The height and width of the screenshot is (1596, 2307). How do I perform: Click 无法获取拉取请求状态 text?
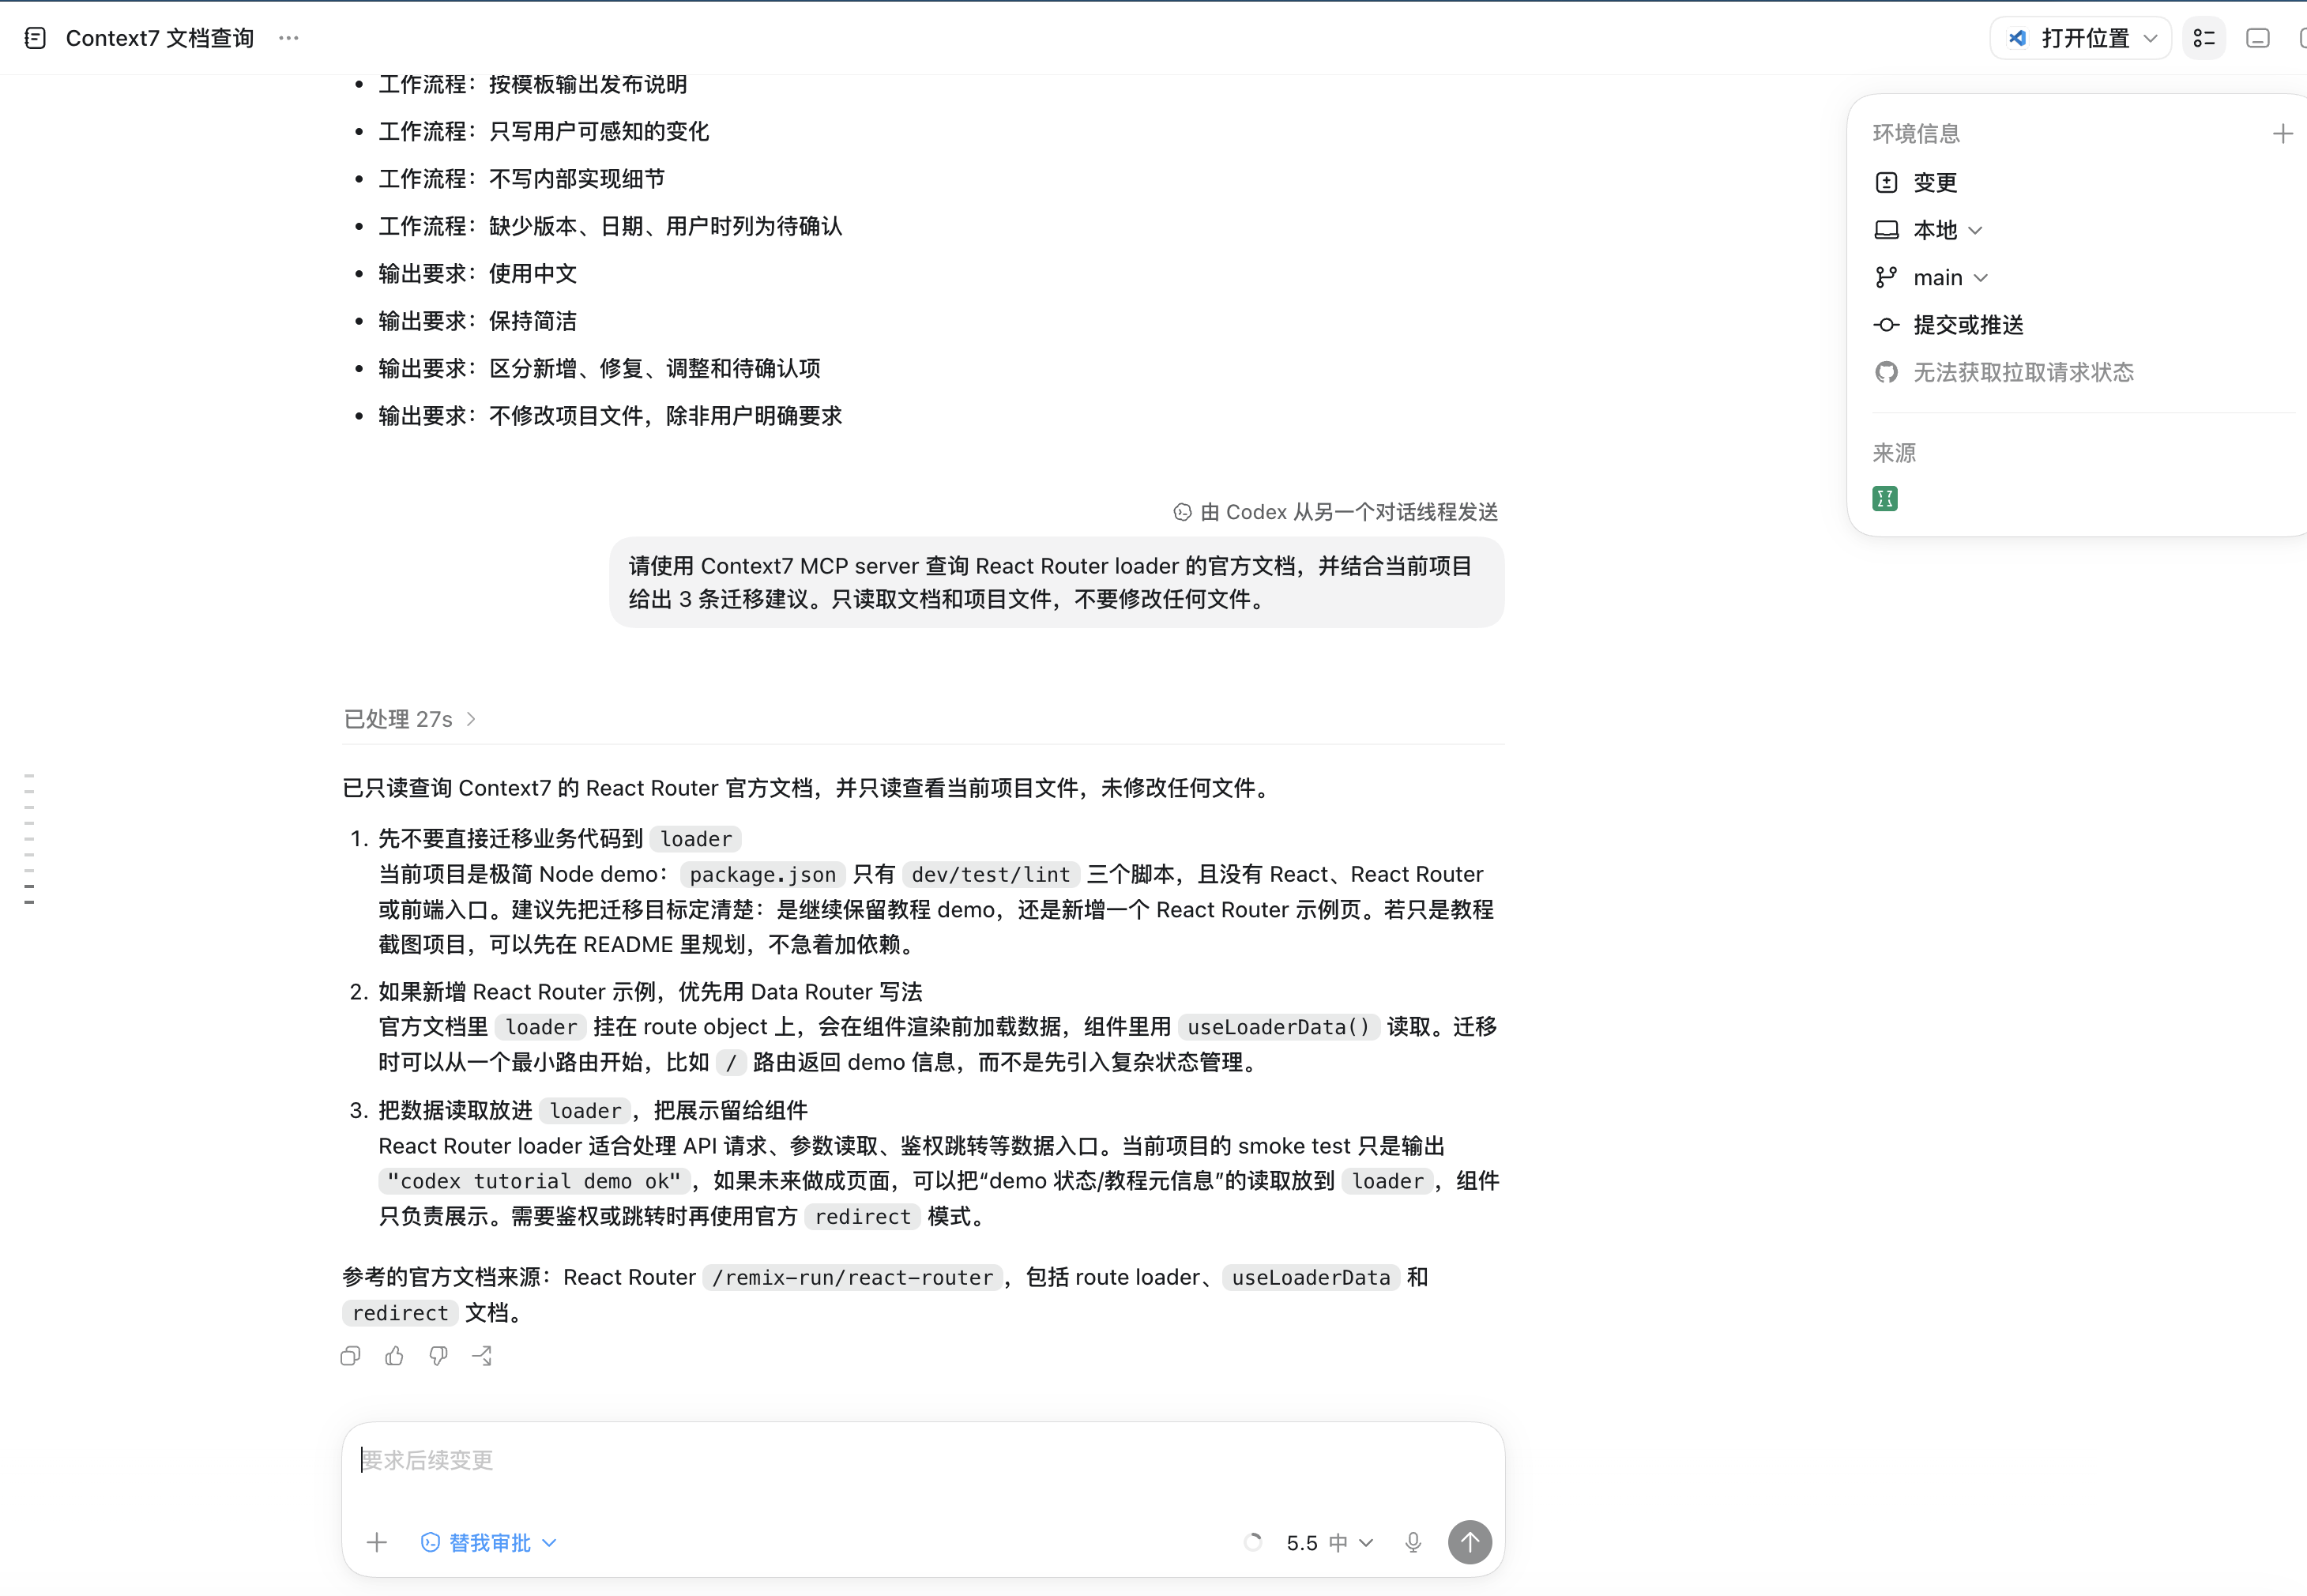[x=2023, y=372]
